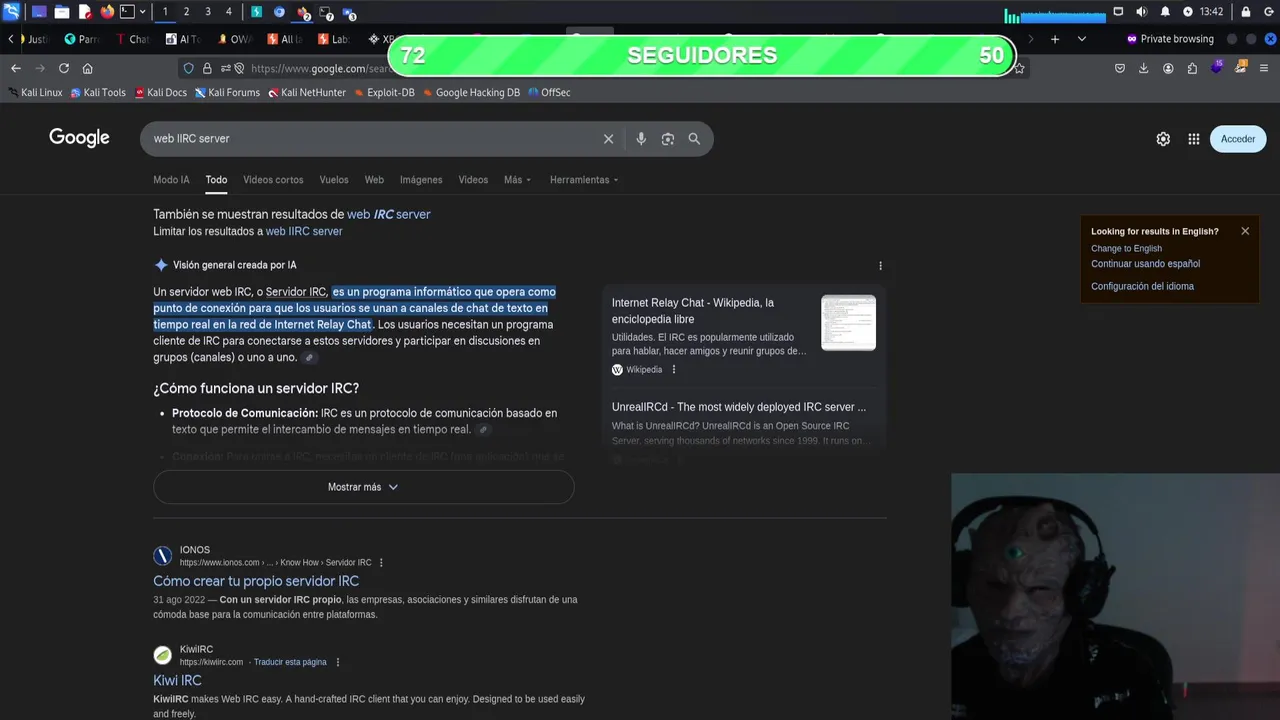The height and width of the screenshot is (720, 1280).
Task: Expand the list all tabs dropdown
Action: coord(1081,39)
